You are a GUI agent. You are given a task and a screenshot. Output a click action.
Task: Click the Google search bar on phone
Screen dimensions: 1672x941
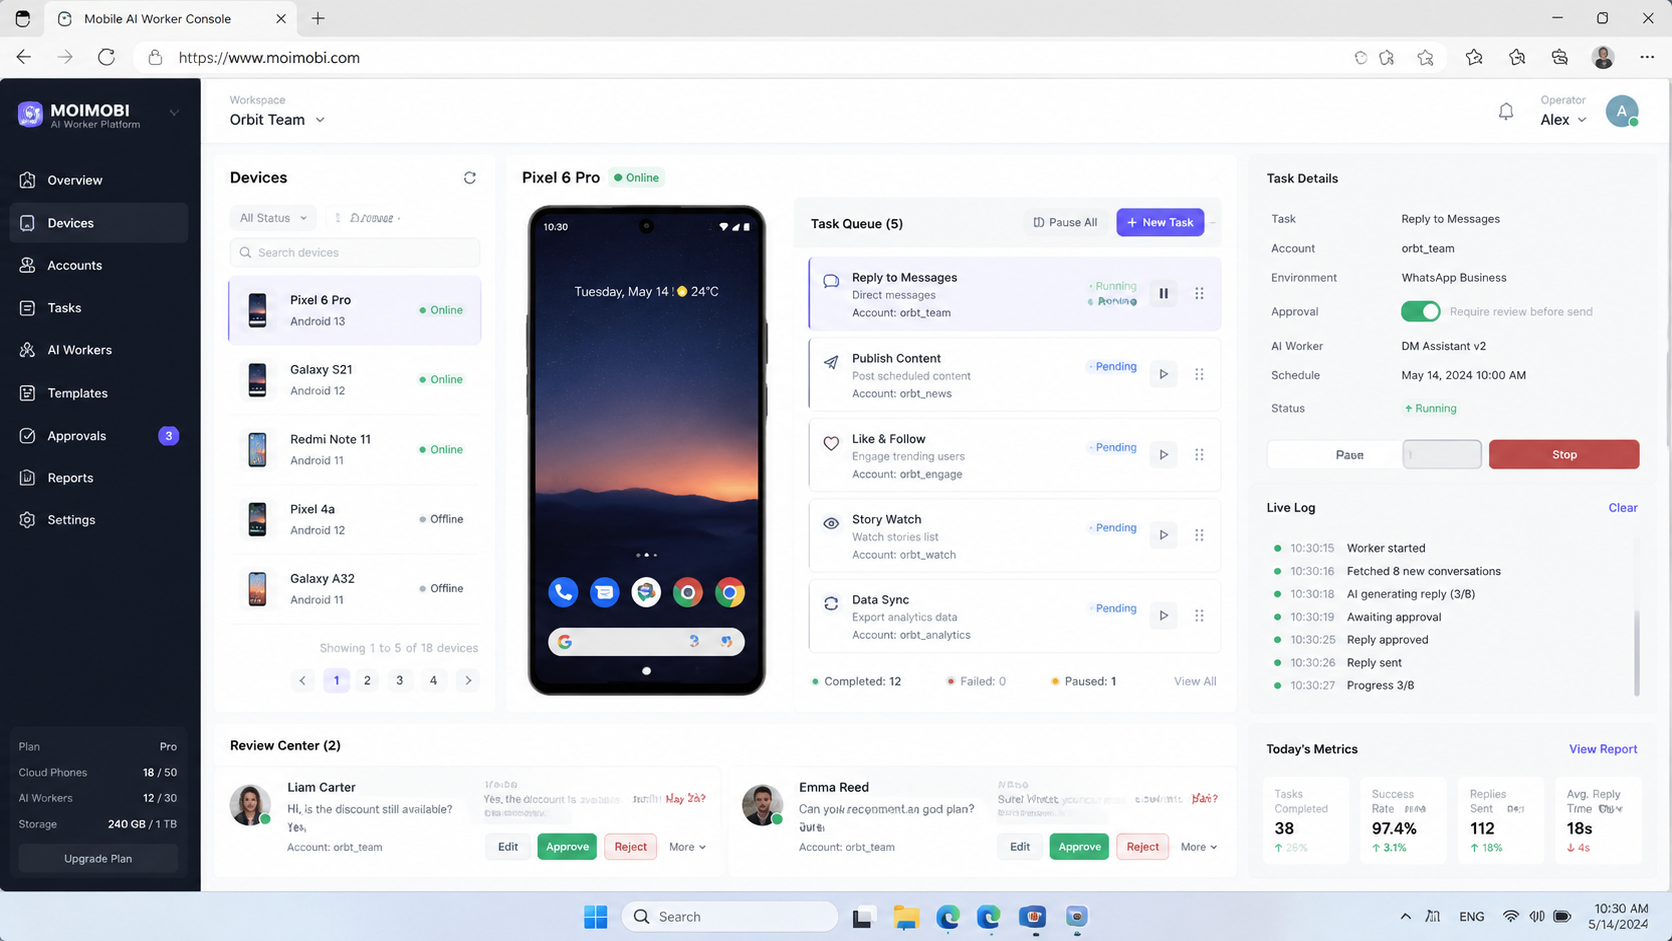pyautogui.click(x=646, y=642)
